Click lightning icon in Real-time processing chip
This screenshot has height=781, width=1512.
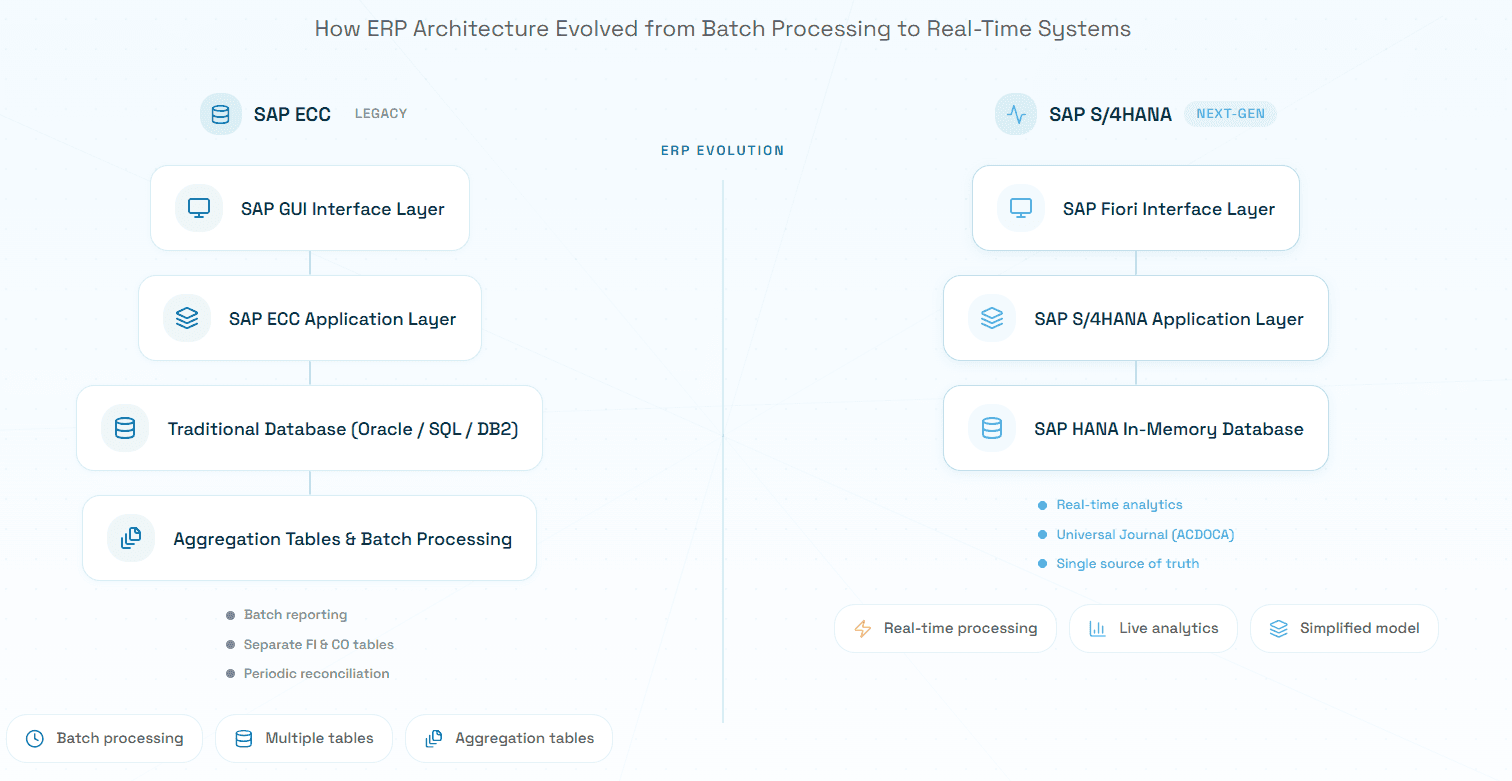point(862,629)
